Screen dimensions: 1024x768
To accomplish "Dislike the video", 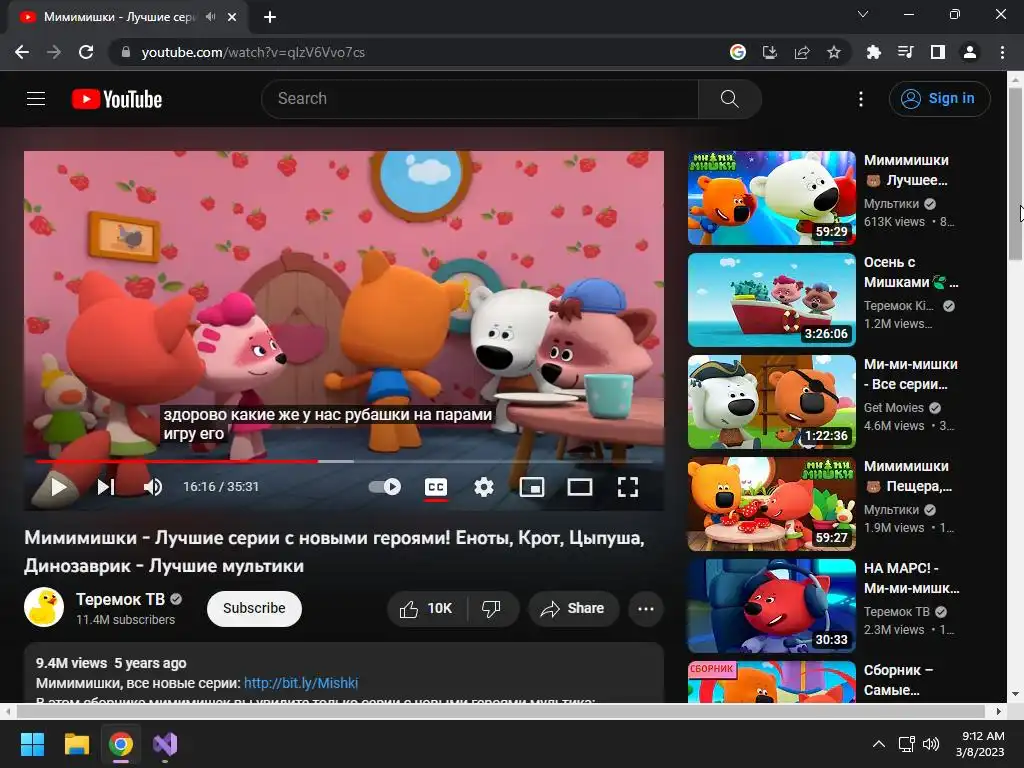I will (492, 609).
